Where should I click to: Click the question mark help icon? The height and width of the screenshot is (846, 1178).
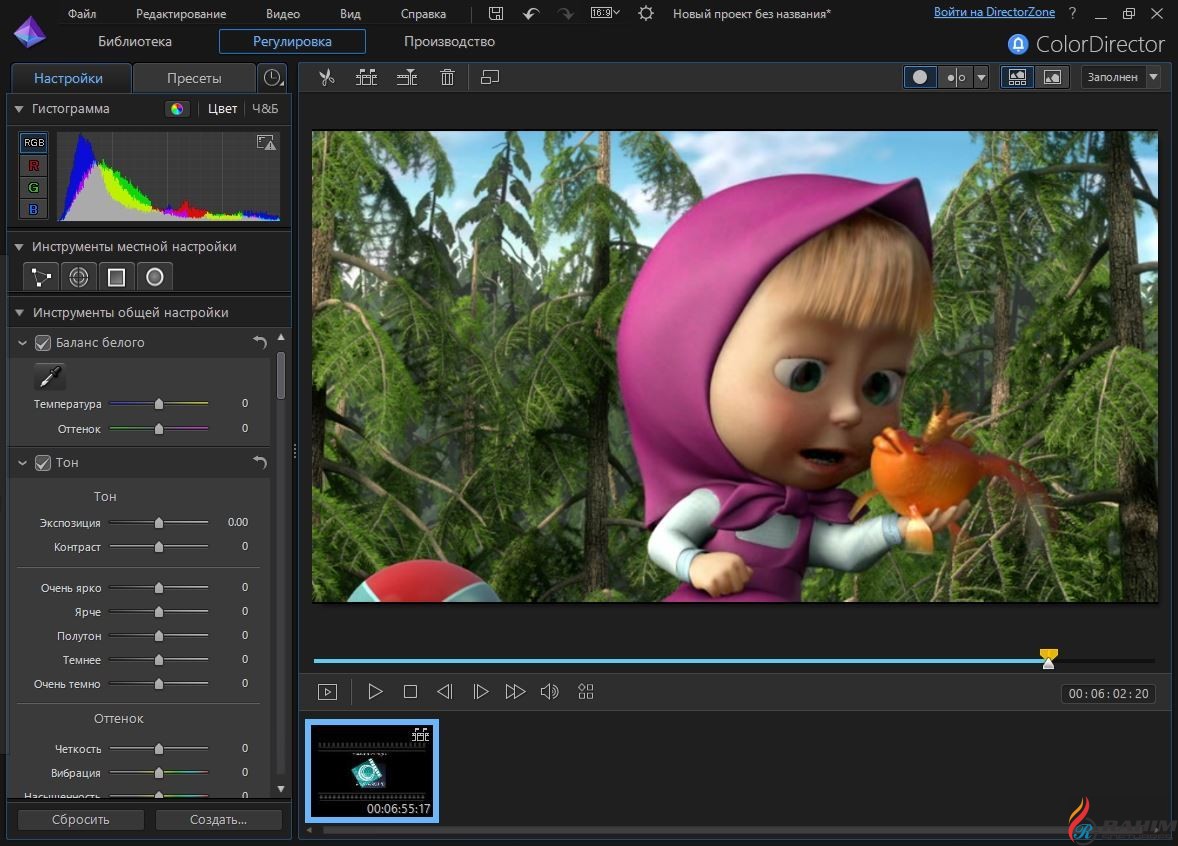[1073, 14]
